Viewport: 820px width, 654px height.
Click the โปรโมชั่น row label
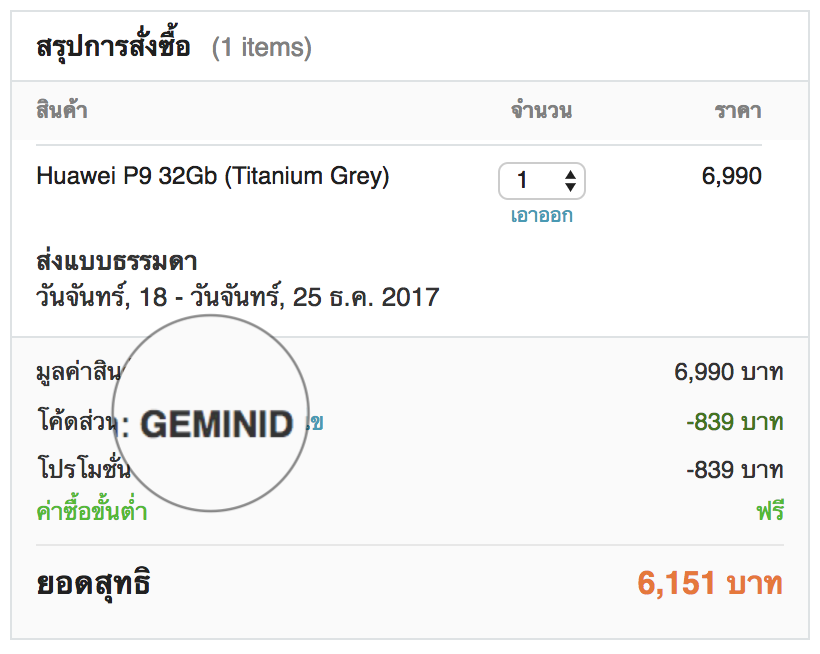tap(83, 469)
